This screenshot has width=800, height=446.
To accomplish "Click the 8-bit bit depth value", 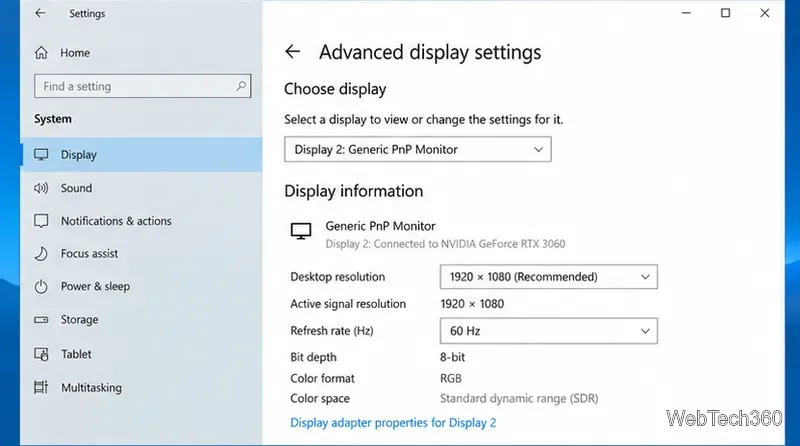I will tap(453, 357).
